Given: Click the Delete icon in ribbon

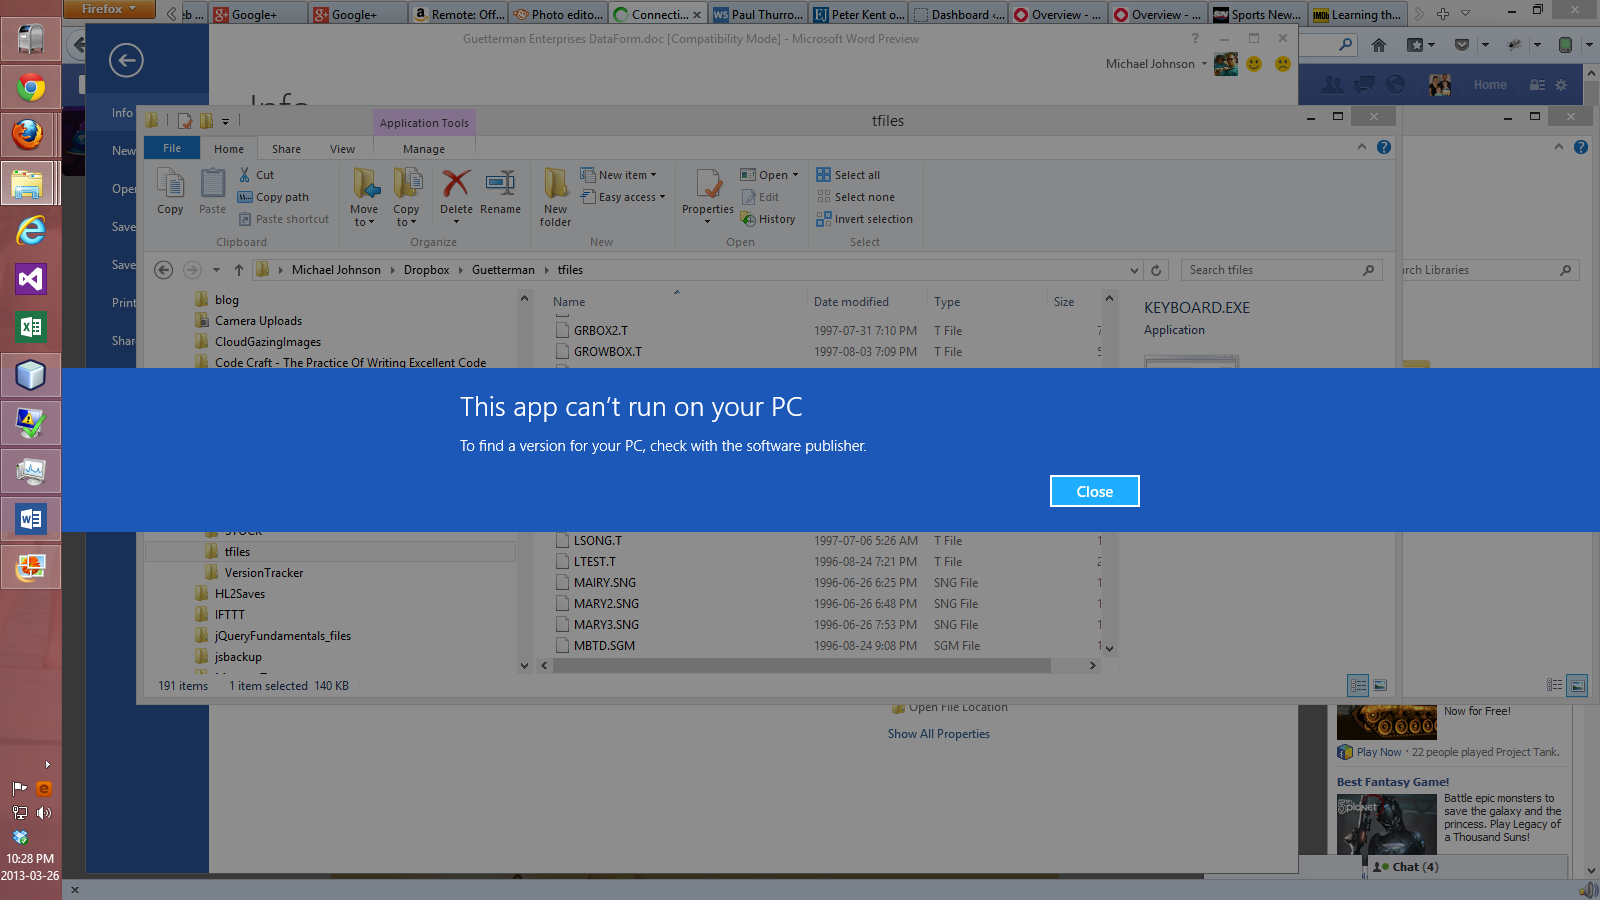Looking at the screenshot, I should click(456, 191).
